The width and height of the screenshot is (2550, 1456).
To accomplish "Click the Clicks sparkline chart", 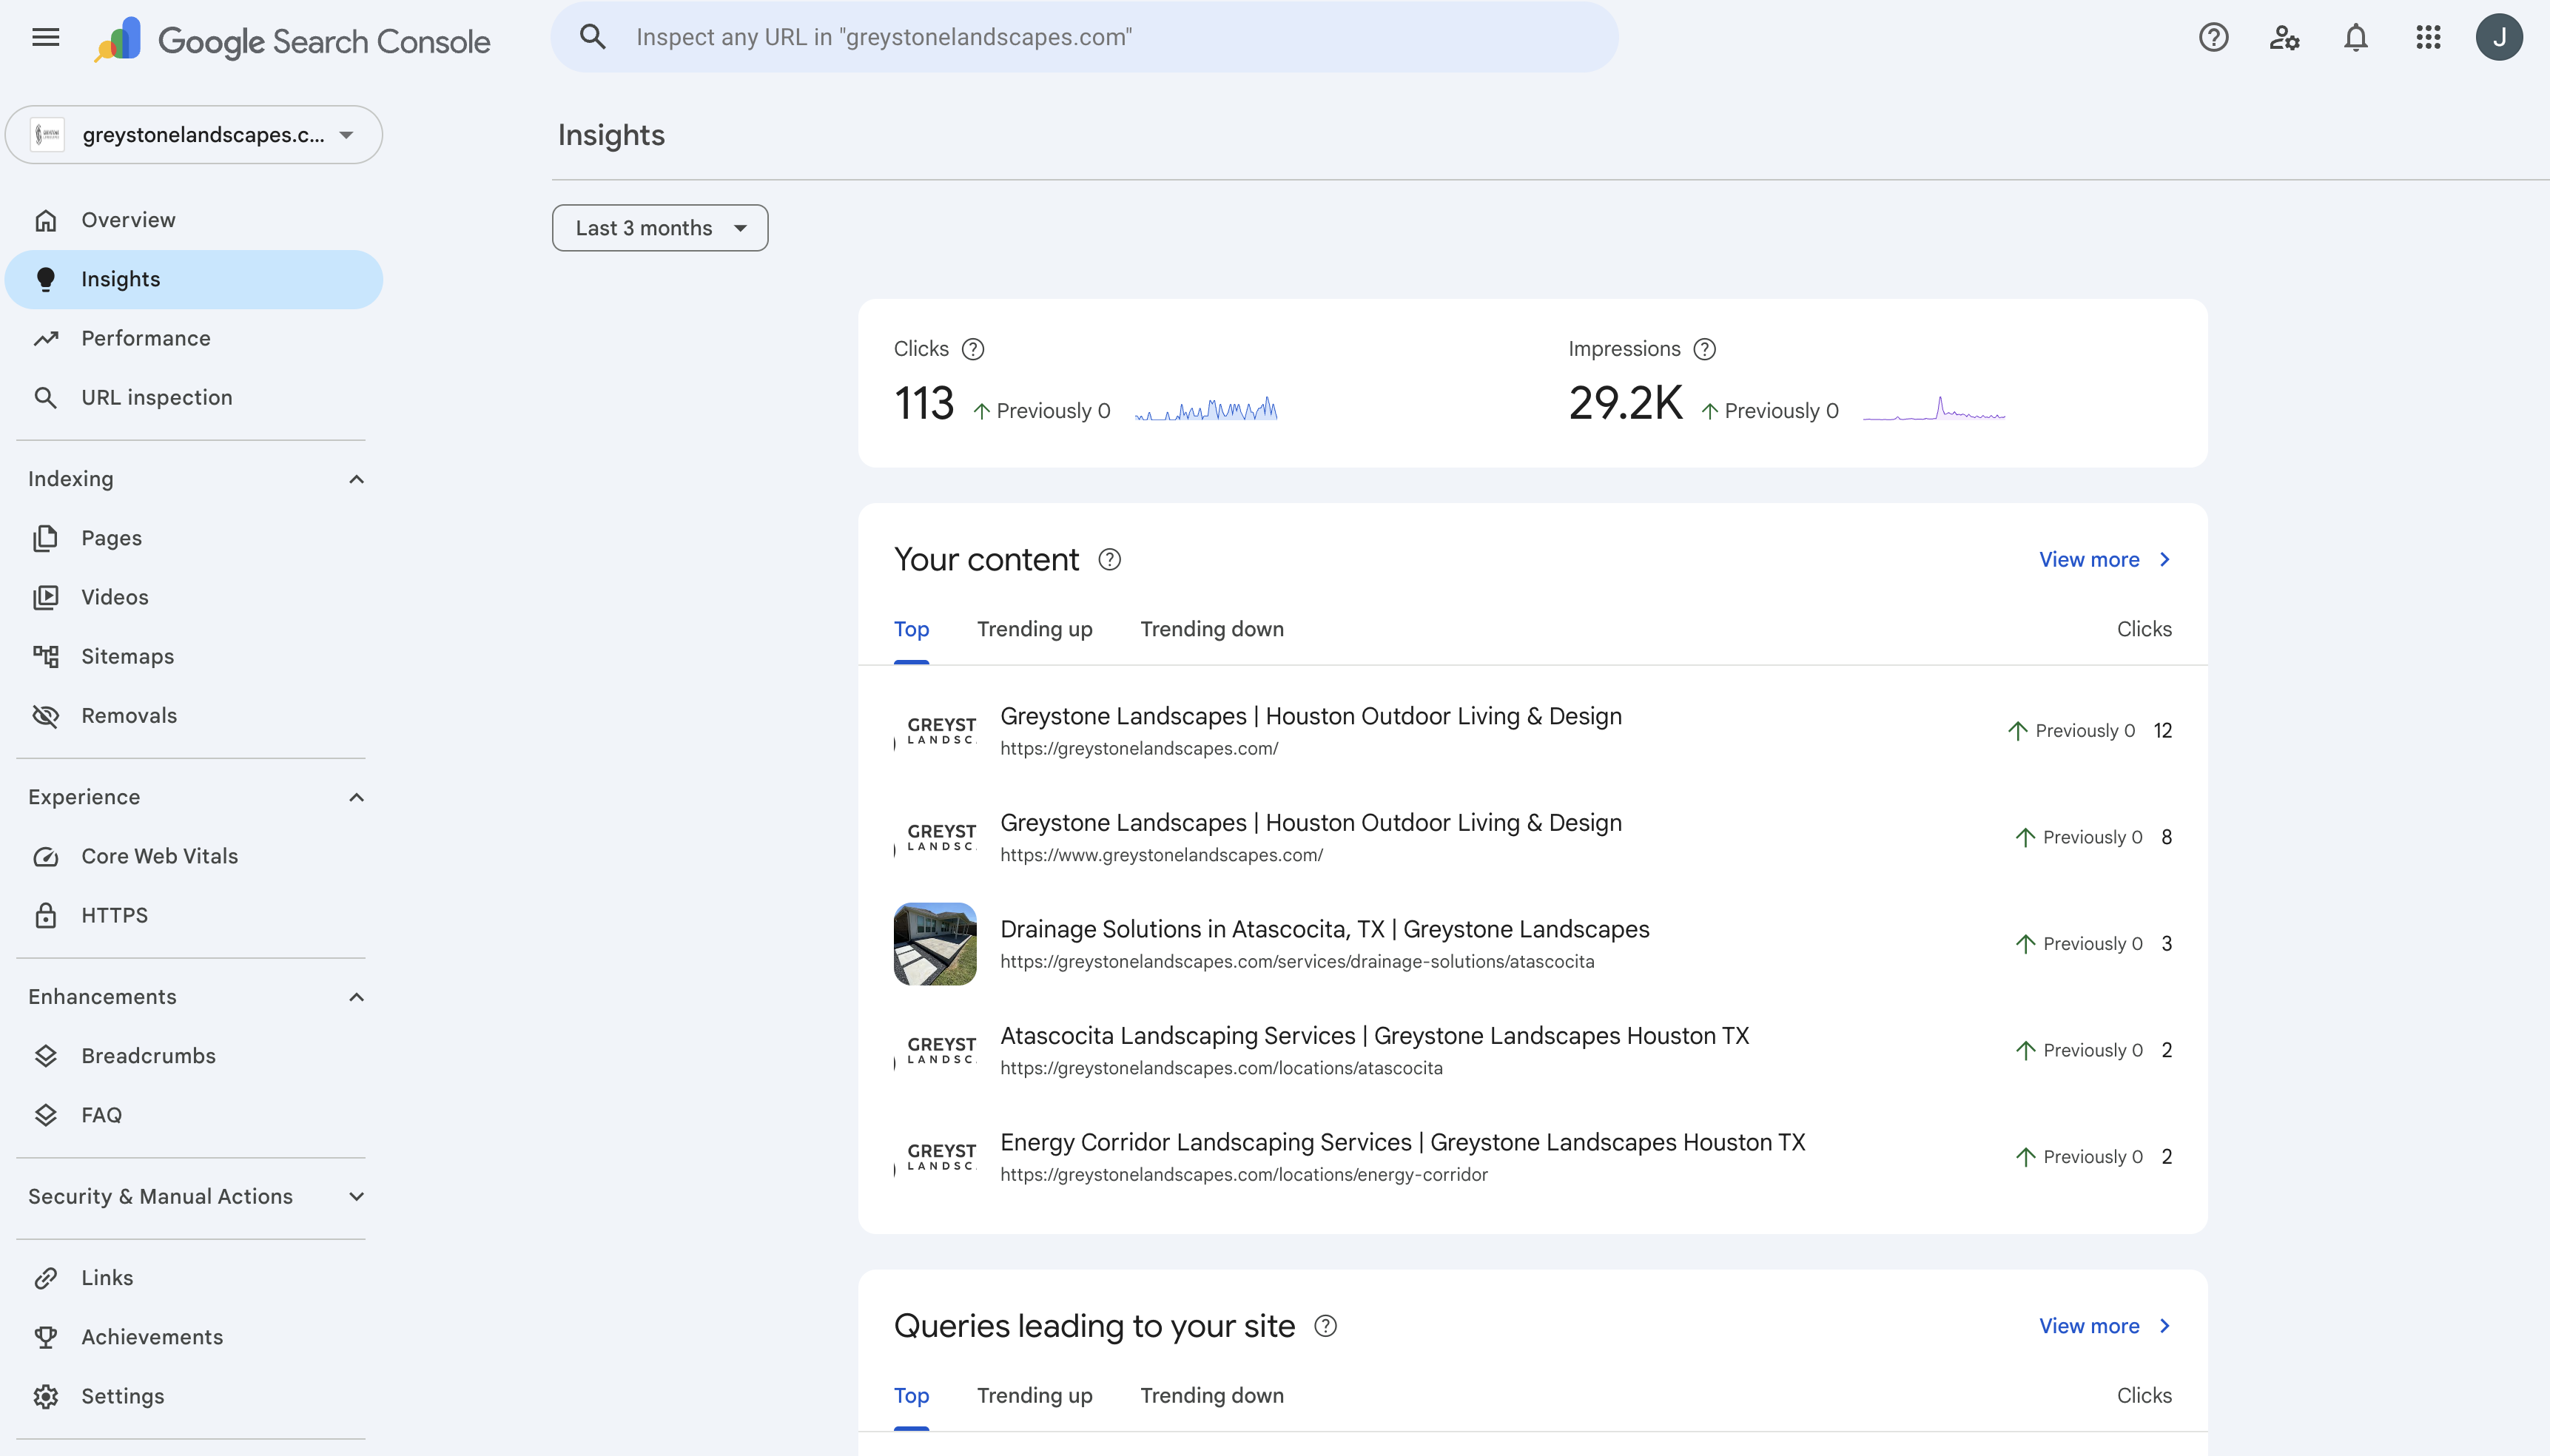I will (1206, 409).
